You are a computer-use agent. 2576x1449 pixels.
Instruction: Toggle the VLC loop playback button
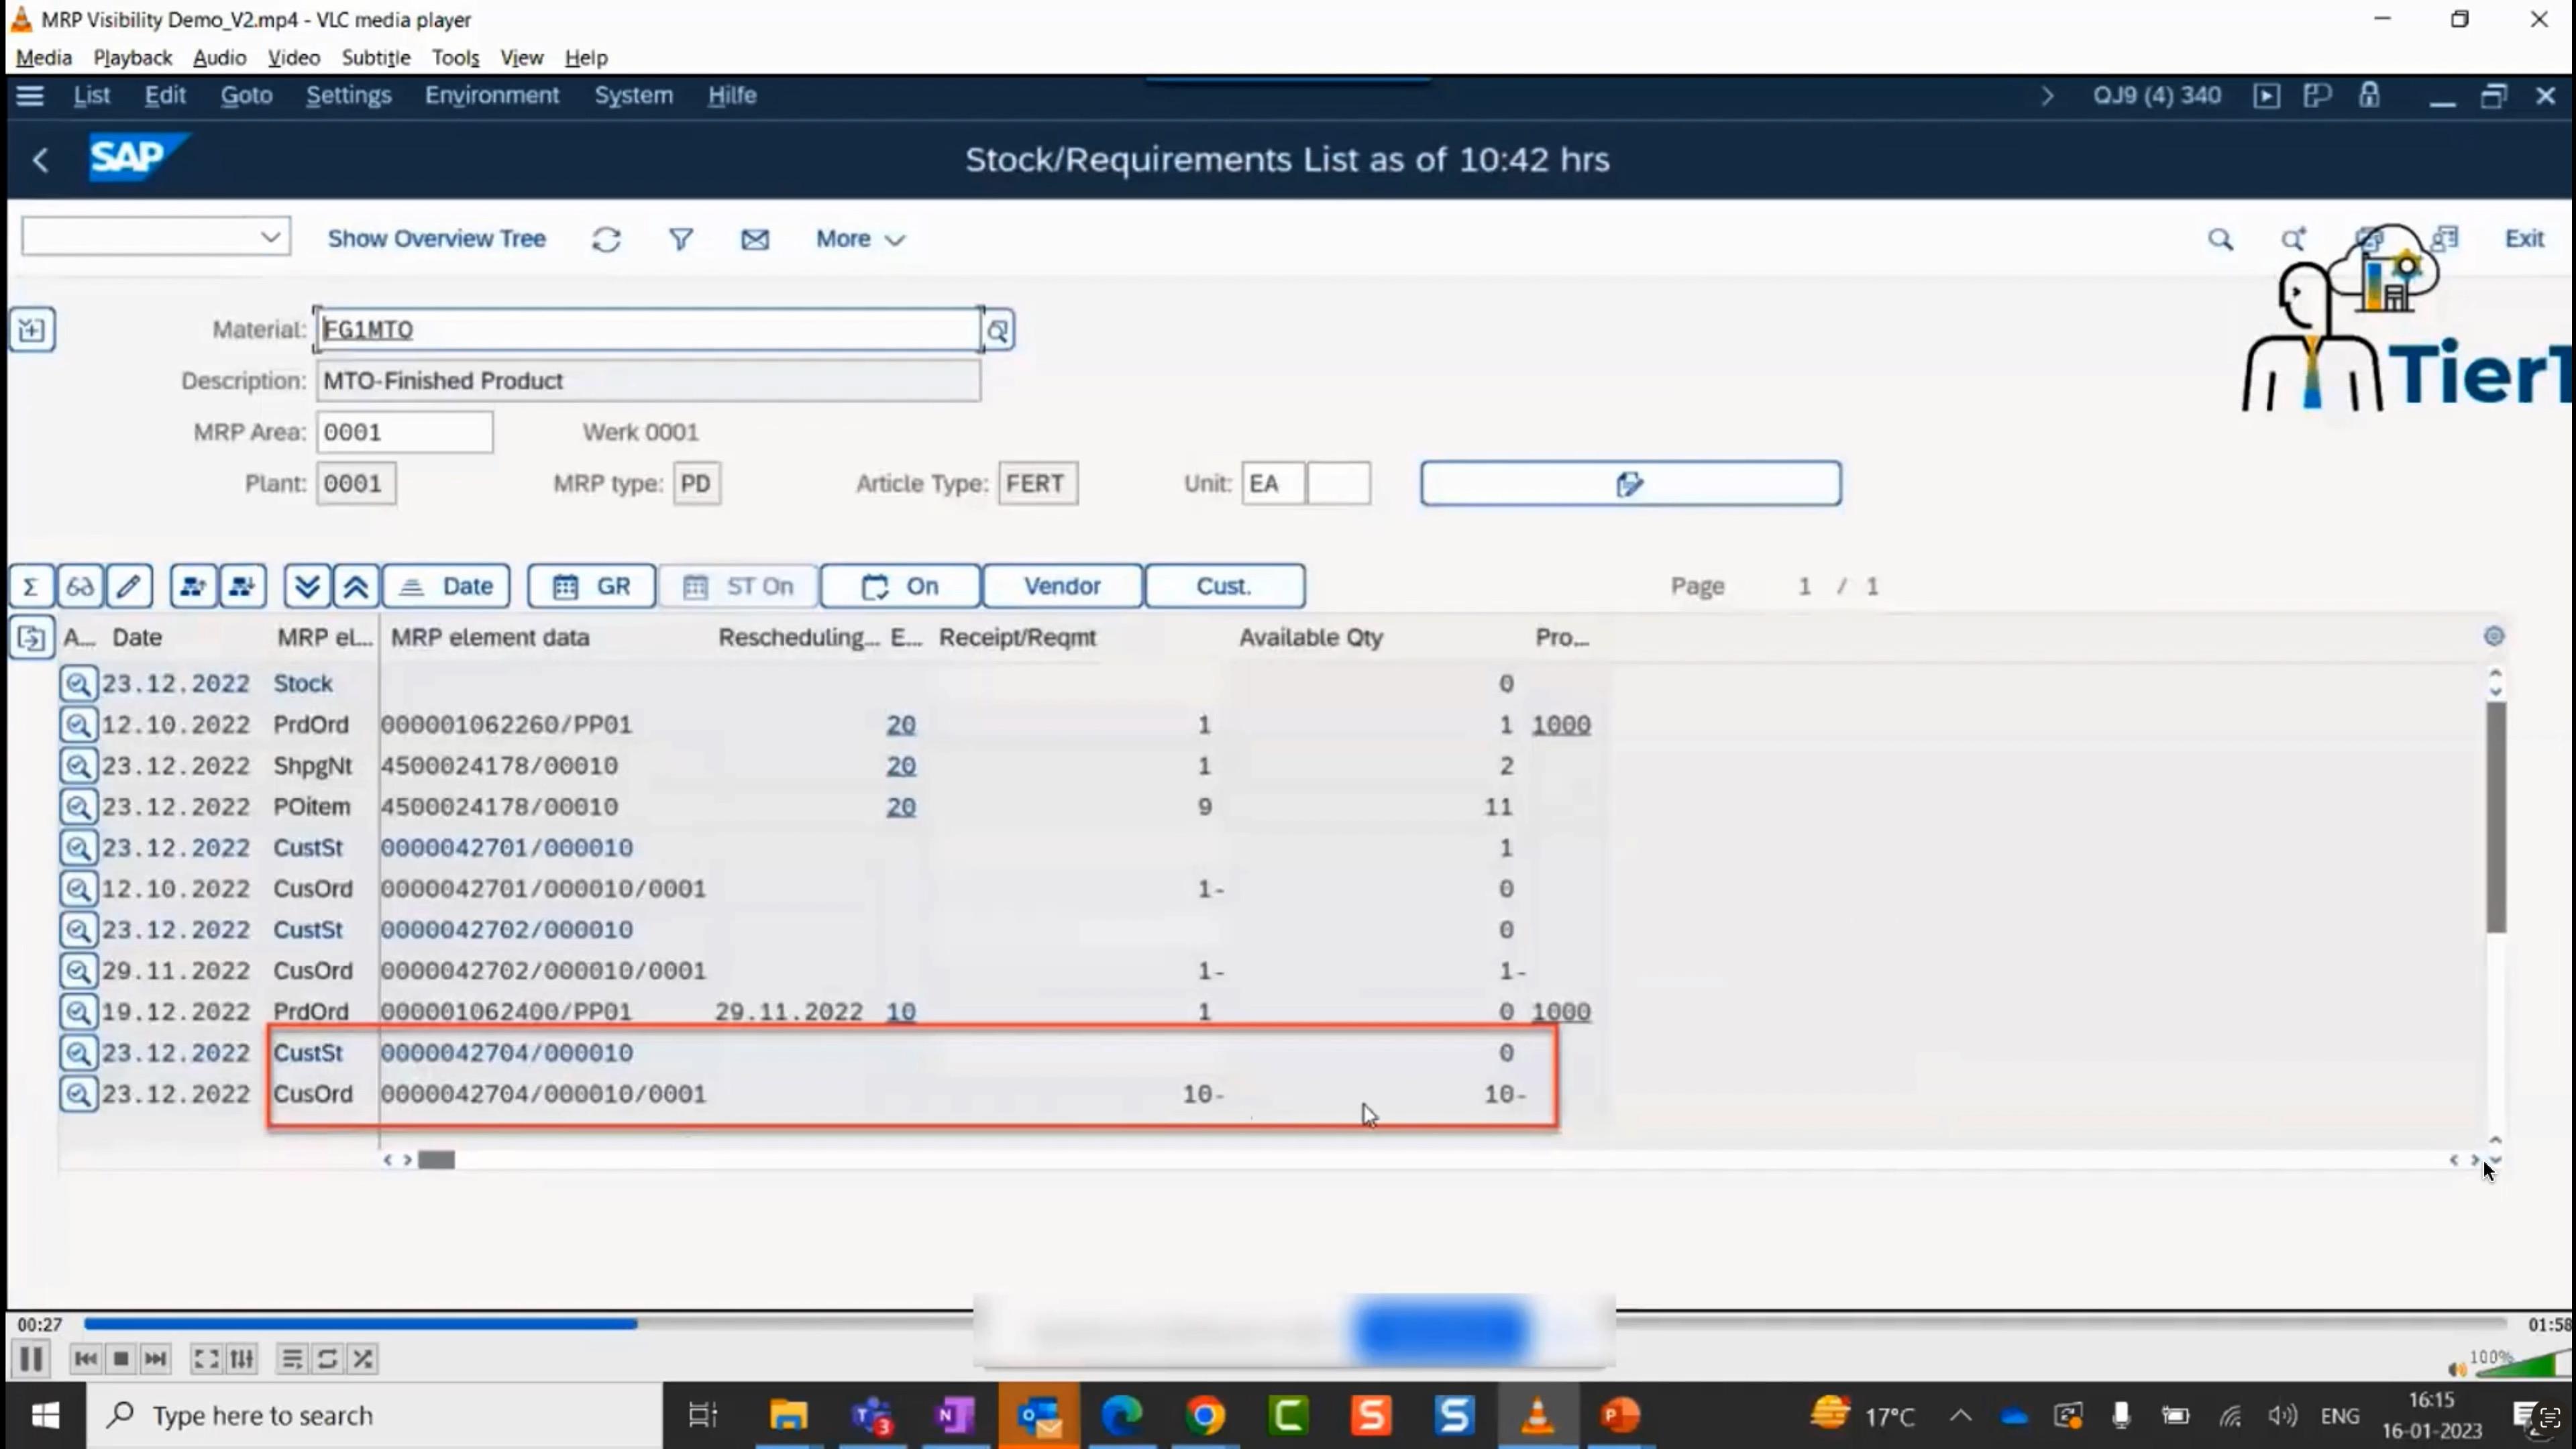327,1358
